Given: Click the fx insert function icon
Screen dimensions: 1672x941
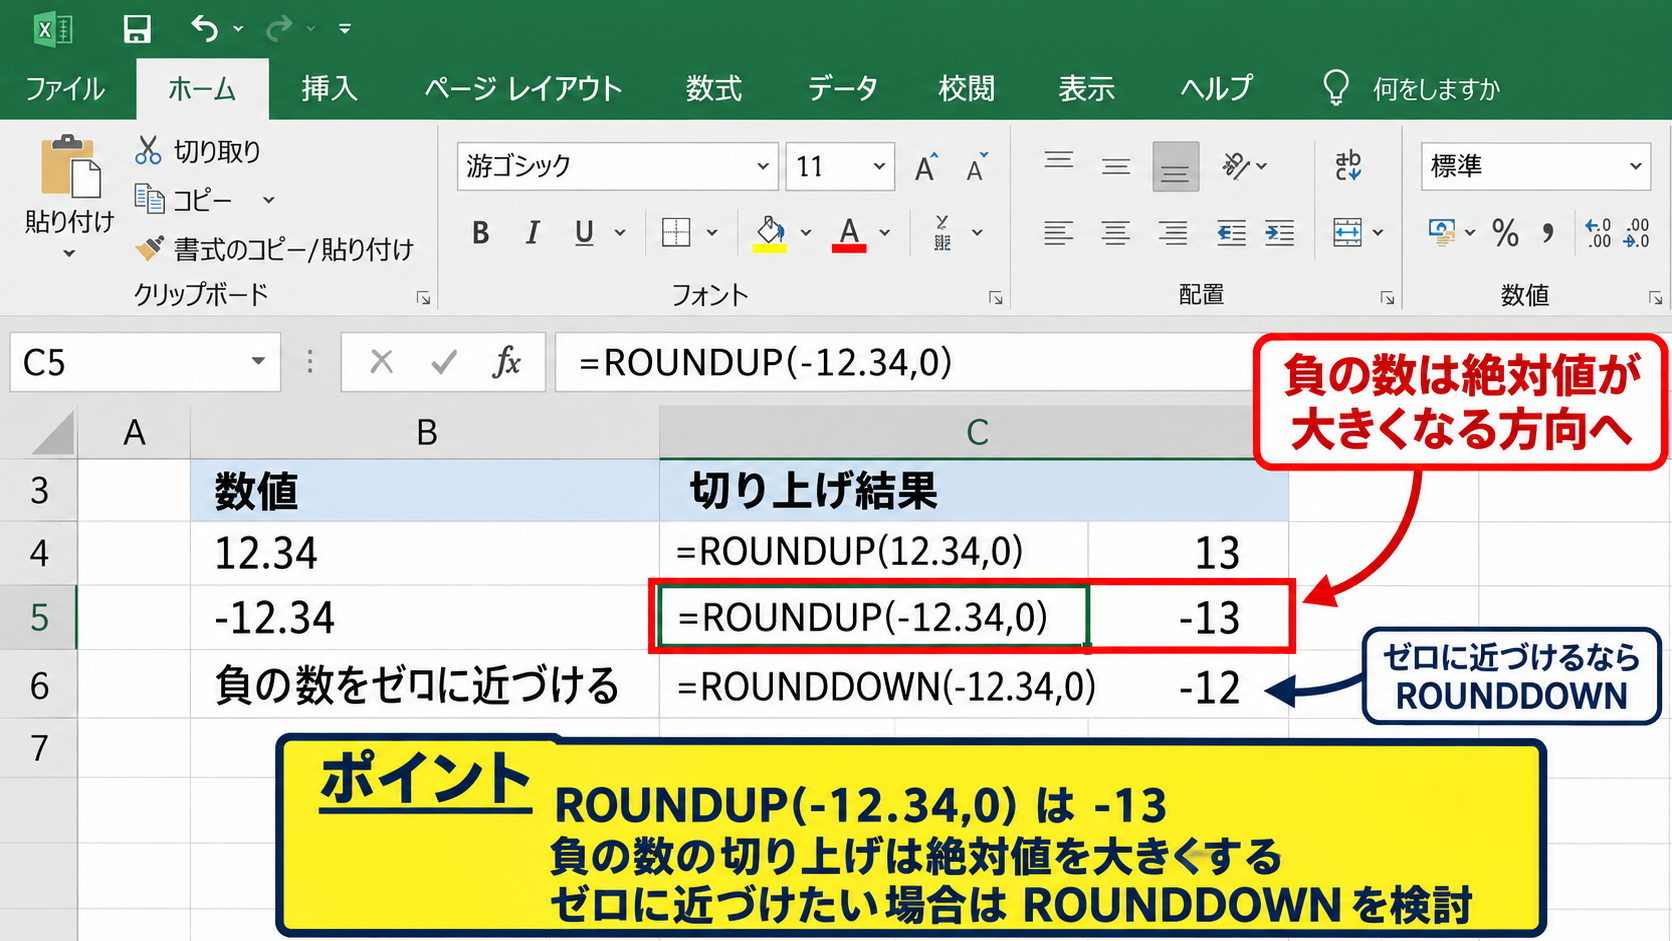Looking at the screenshot, I should tap(507, 362).
